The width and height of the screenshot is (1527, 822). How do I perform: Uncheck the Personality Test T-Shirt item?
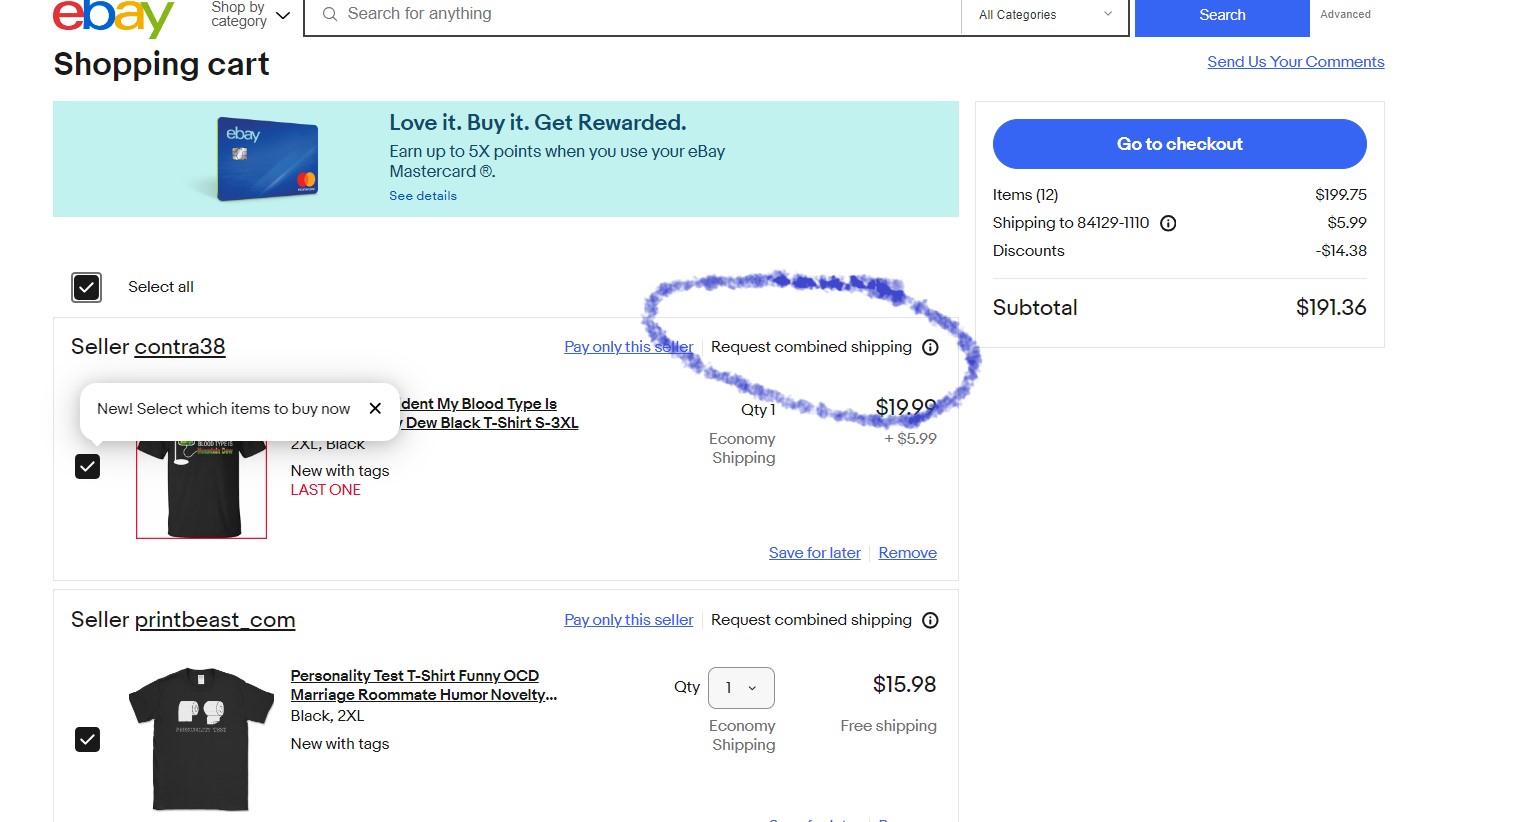(x=88, y=740)
